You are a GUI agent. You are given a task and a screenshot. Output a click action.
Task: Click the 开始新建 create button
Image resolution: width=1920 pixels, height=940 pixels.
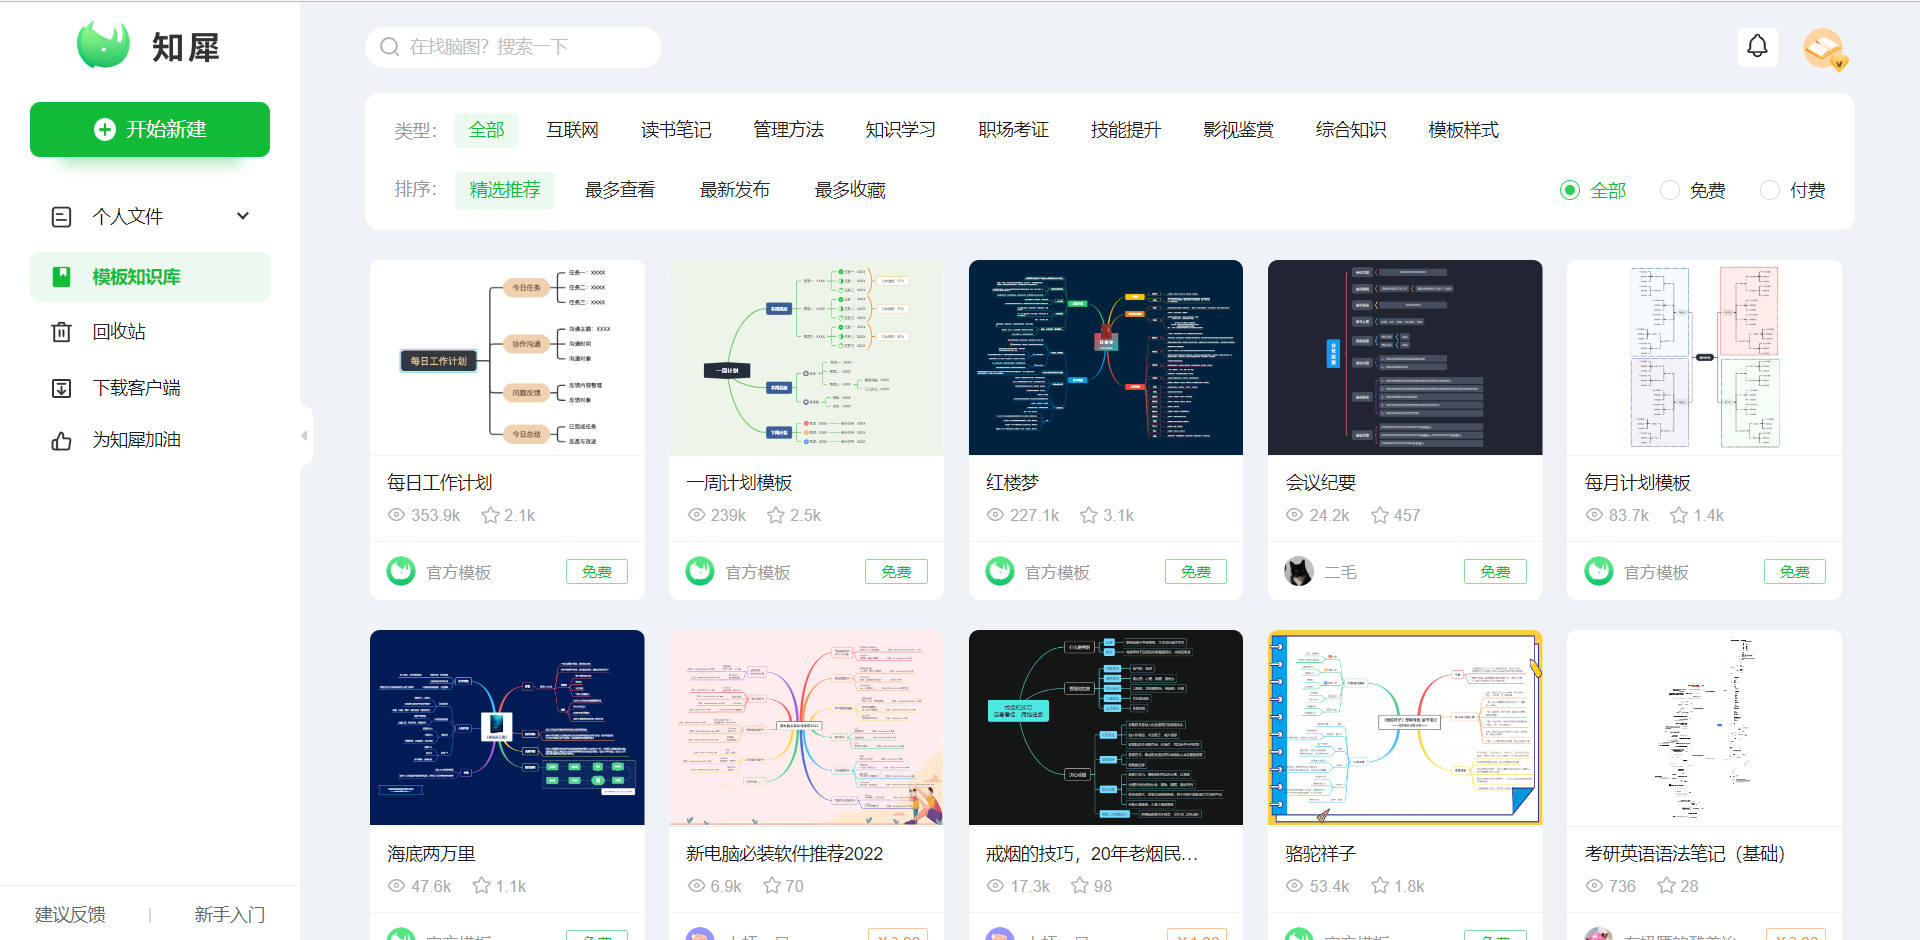click(149, 129)
